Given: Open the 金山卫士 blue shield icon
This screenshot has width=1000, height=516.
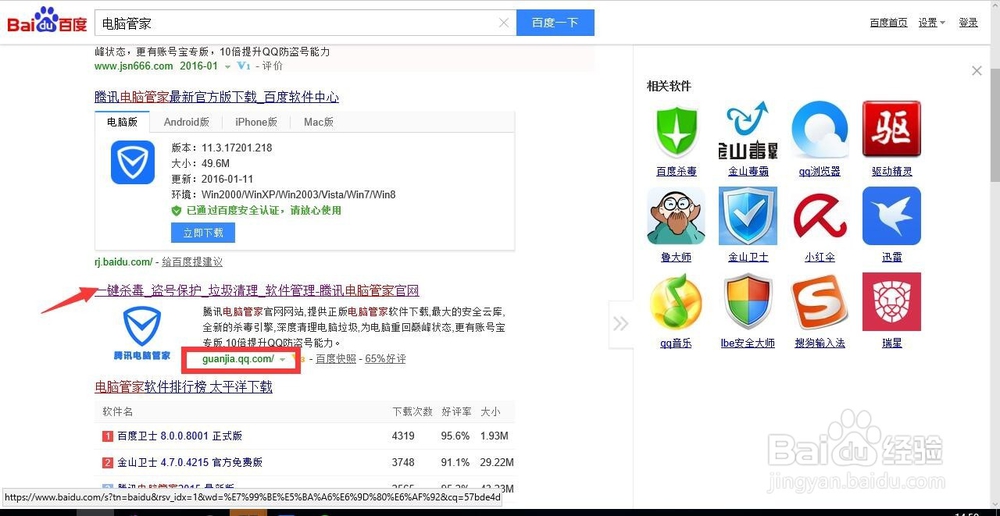Looking at the screenshot, I should pos(748,216).
